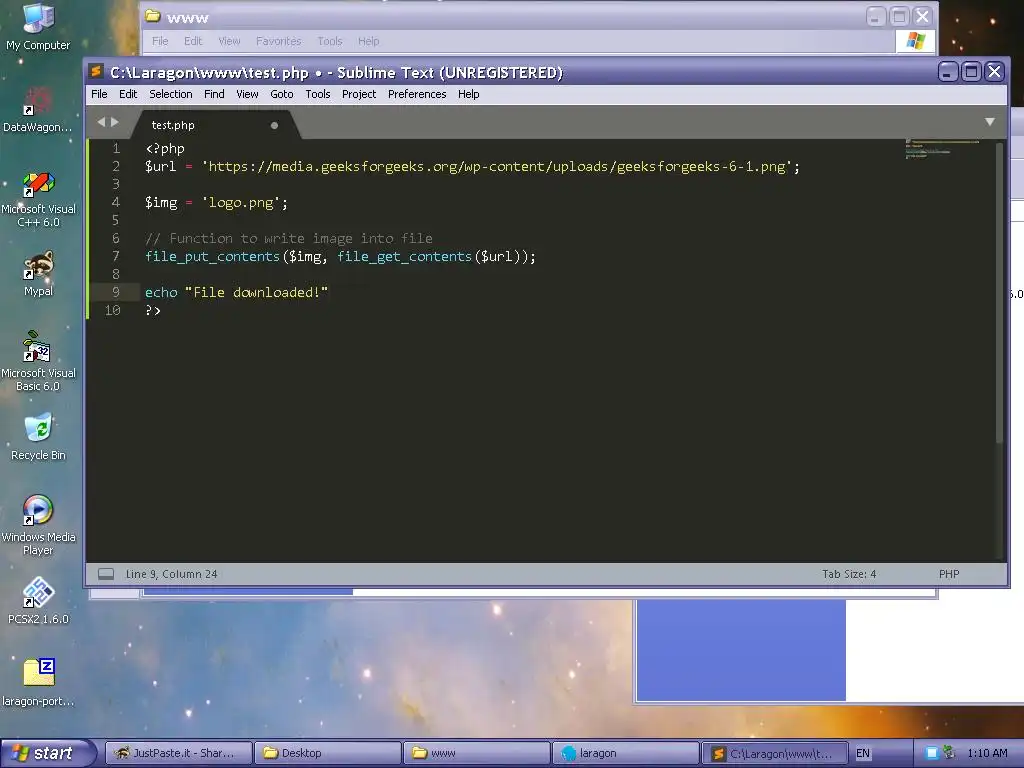The height and width of the screenshot is (768, 1024).
Task: Click line number 5 in the gutter
Action: click(x=116, y=220)
